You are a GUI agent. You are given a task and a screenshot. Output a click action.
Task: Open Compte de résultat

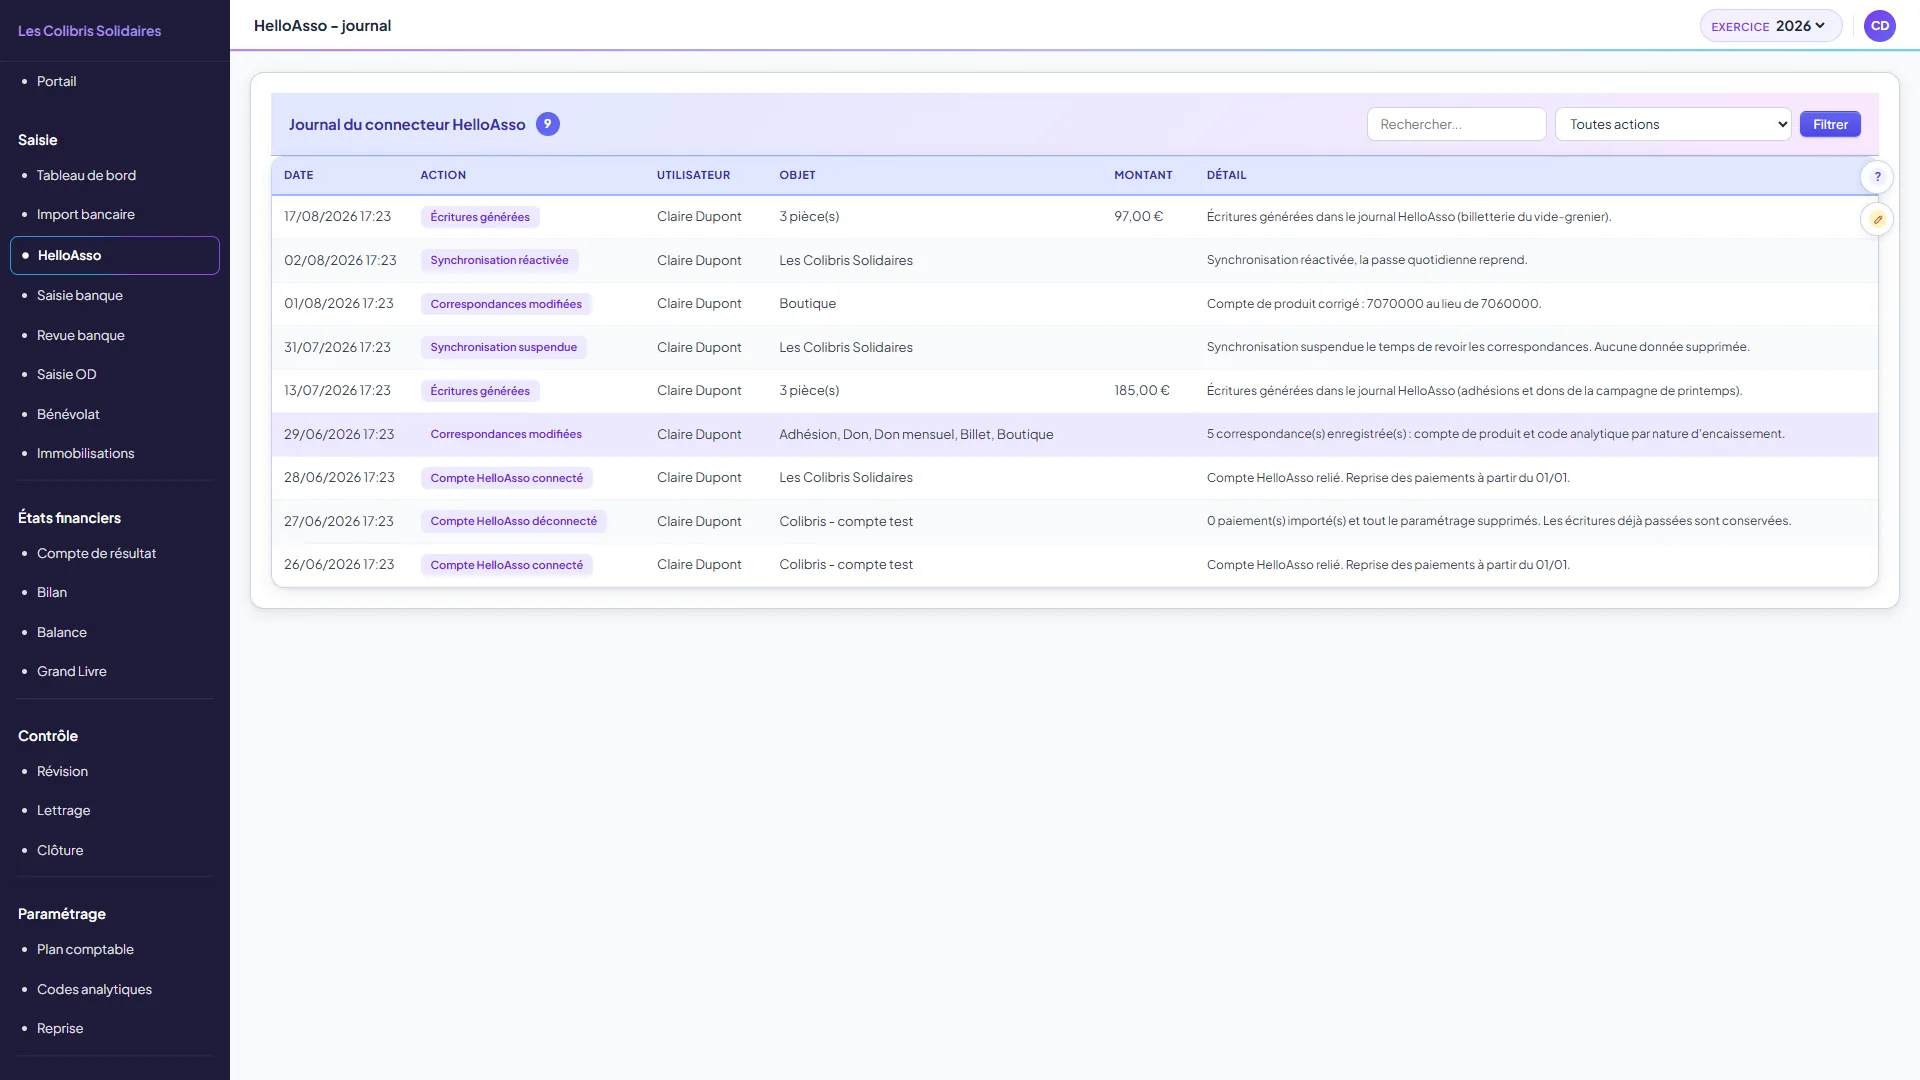[x=96, y=553]
